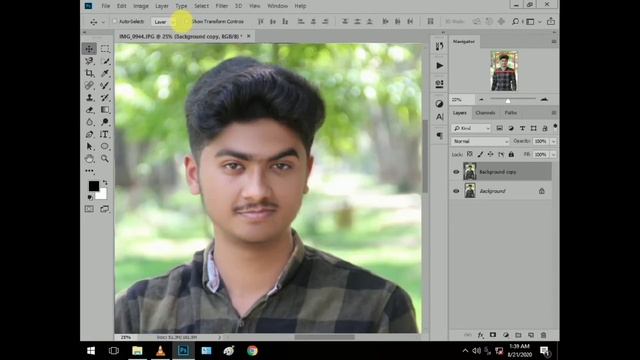
Task: Open the Image menu
Action: click(141, 6)
